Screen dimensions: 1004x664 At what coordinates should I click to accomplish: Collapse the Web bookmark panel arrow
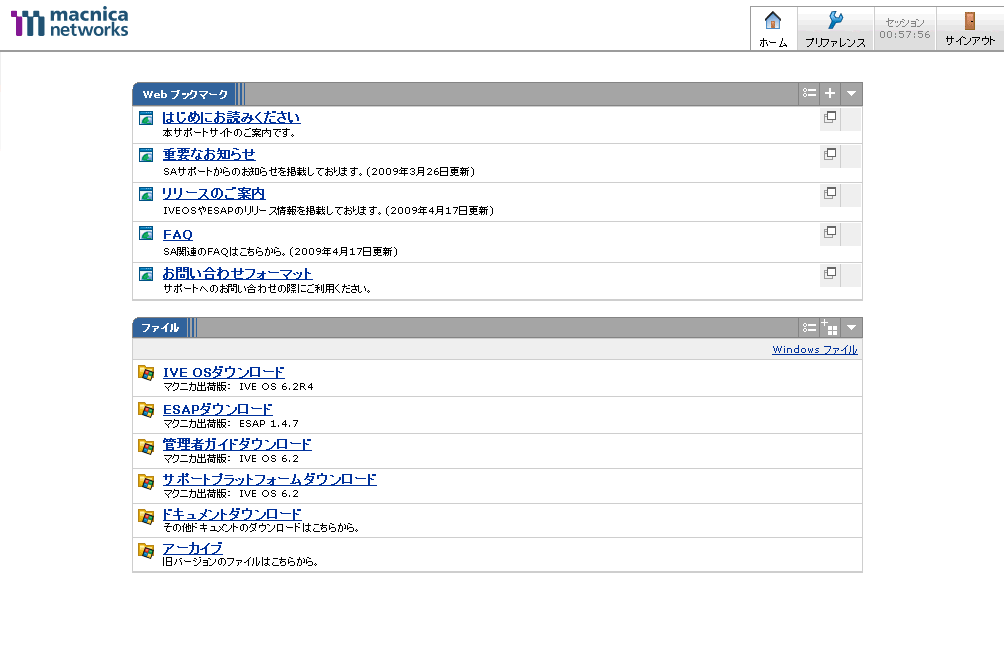click(x=851, y=94)
